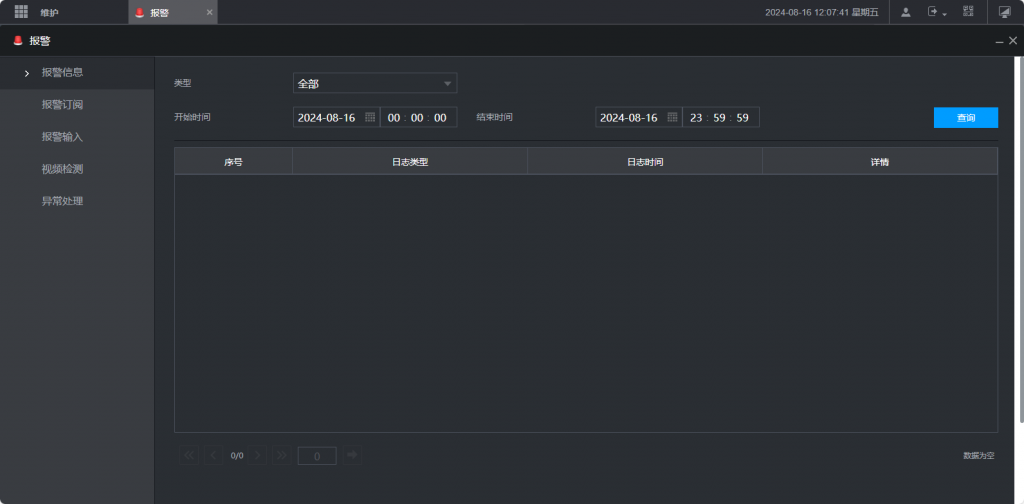Open the main menu grid icon

click(21, 12)
